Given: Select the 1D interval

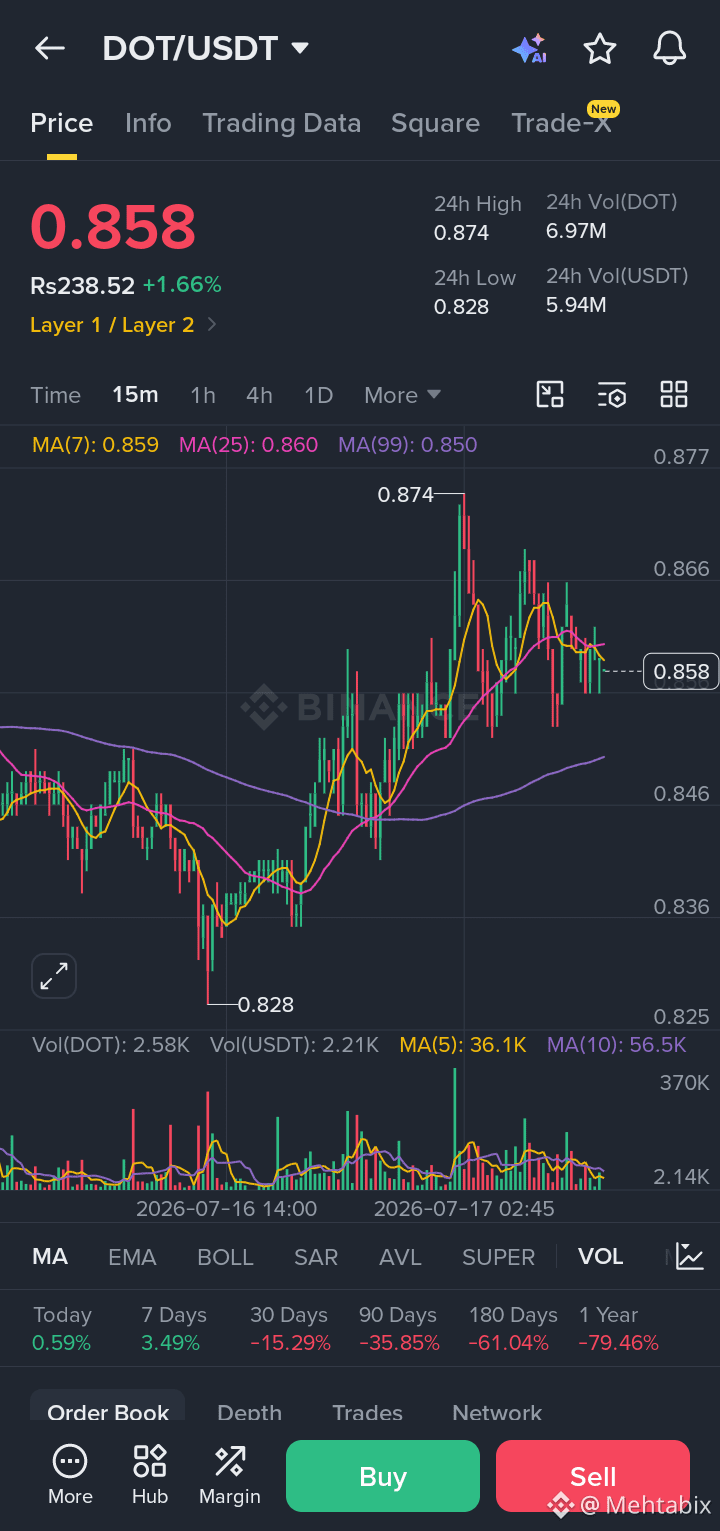Looking at the screenshot, I should click(318, 395).
